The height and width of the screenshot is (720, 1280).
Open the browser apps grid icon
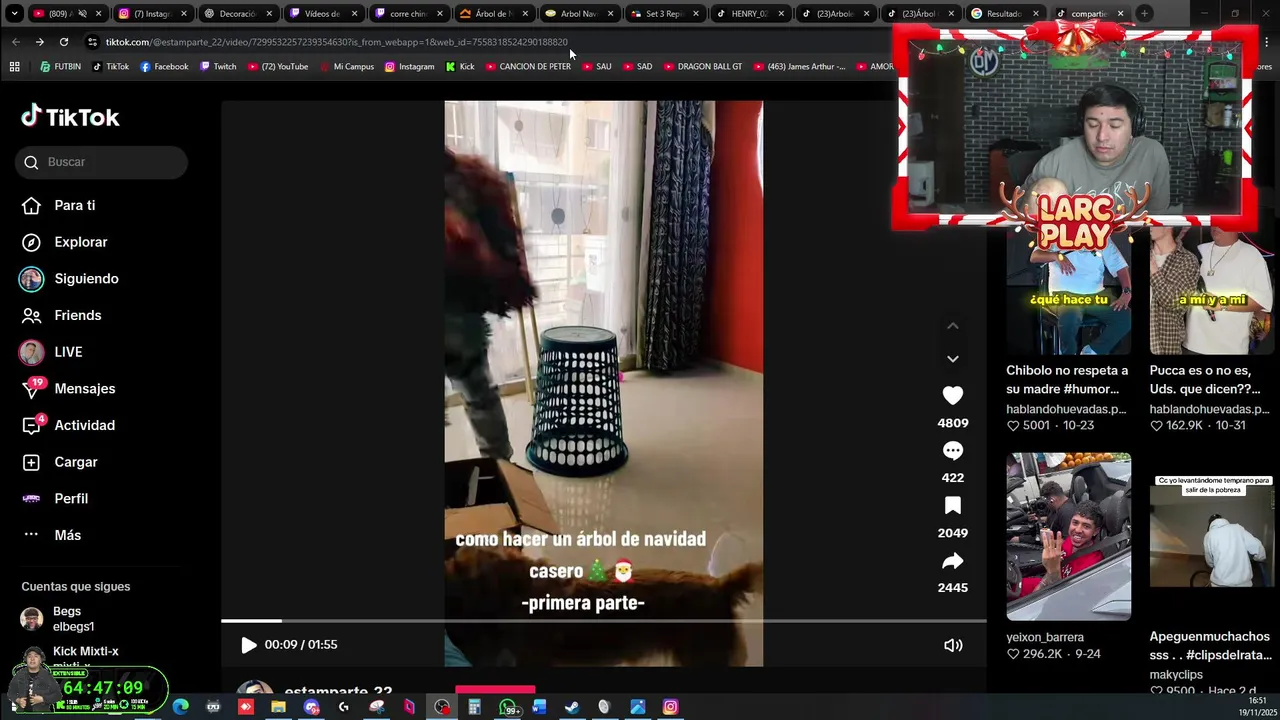(14, 67)
